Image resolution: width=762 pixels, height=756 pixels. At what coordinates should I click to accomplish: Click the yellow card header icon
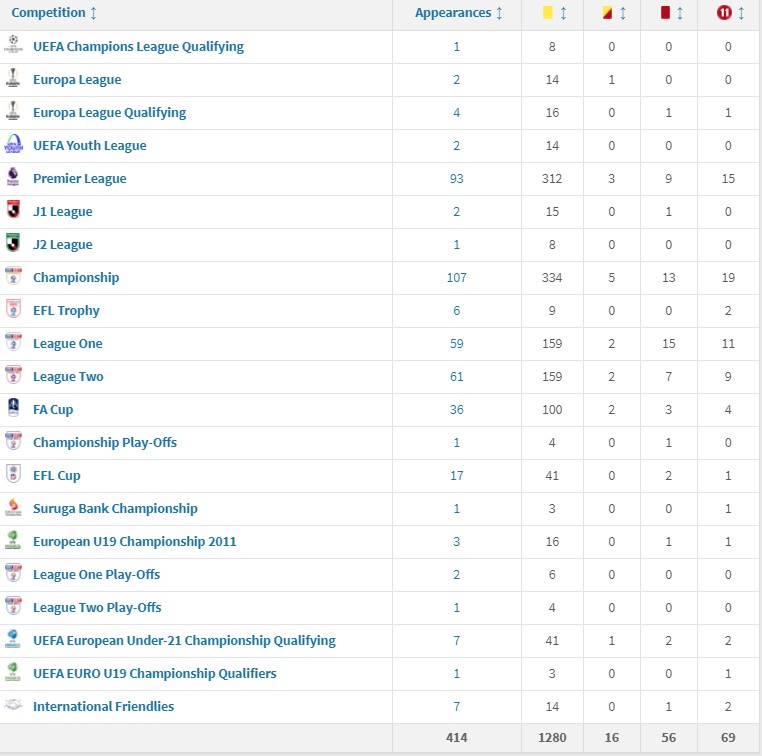click(548, 13)
